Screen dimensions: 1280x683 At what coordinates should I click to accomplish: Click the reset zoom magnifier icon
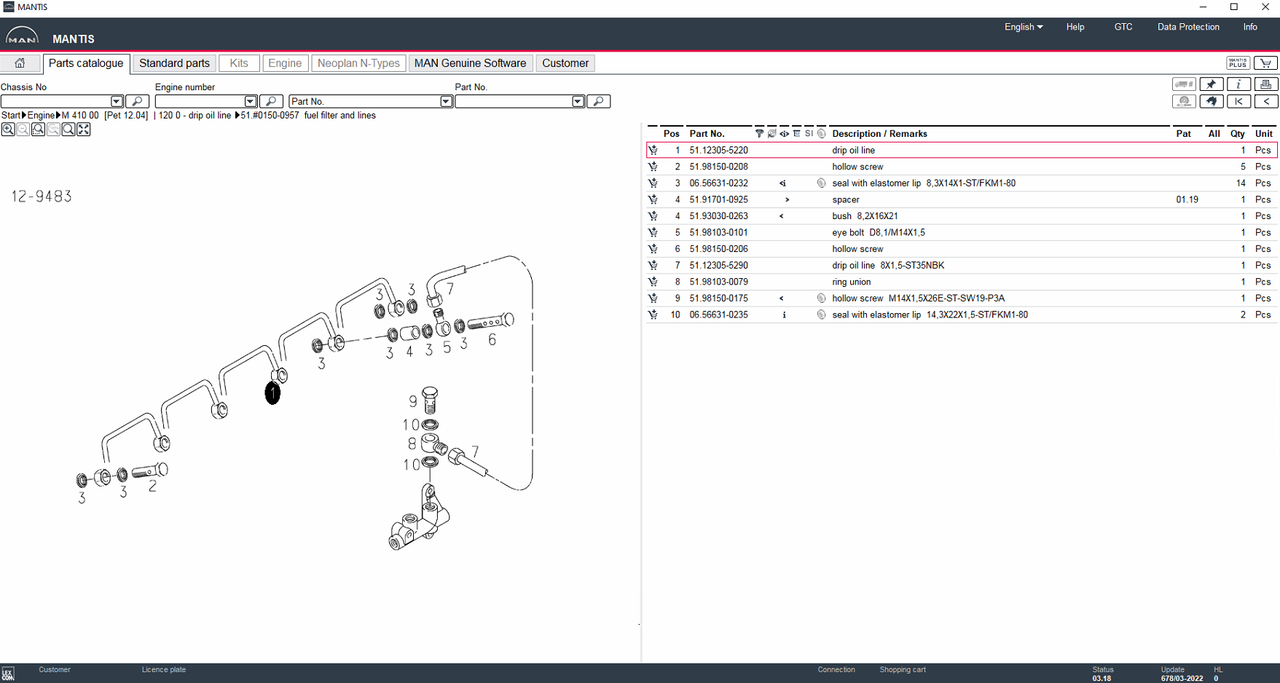click(68, 129)
